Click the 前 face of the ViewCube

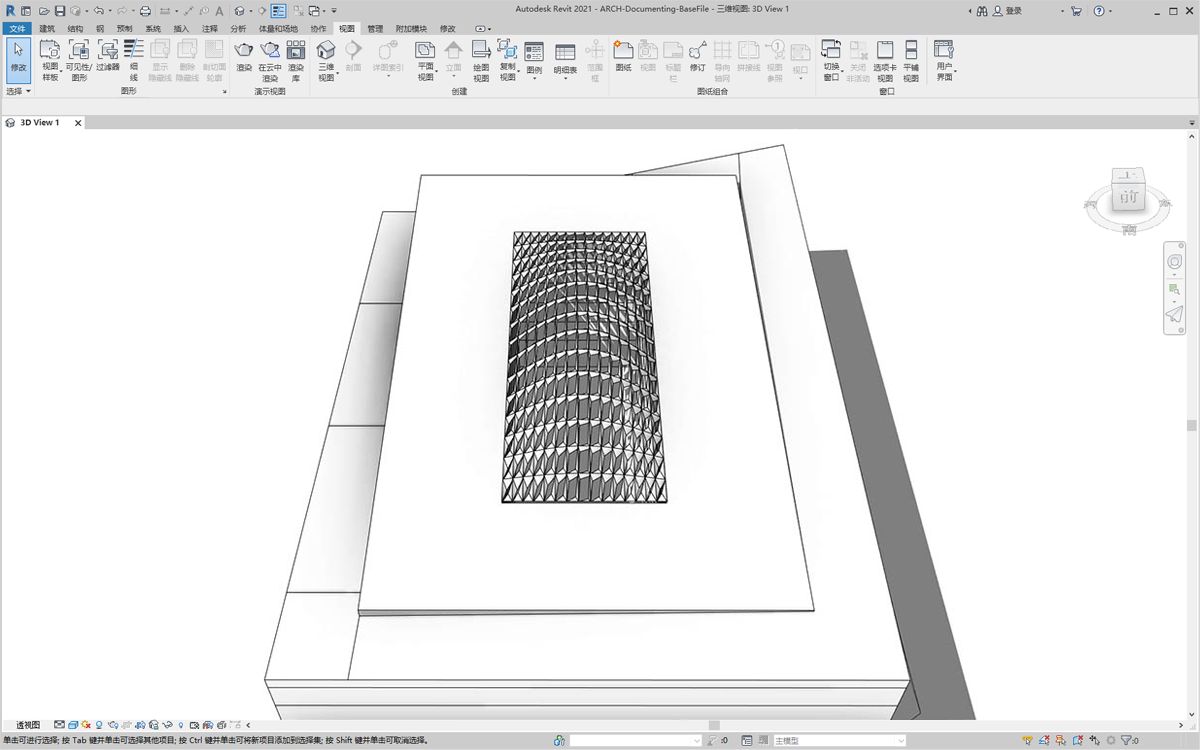click(1129, 198)
